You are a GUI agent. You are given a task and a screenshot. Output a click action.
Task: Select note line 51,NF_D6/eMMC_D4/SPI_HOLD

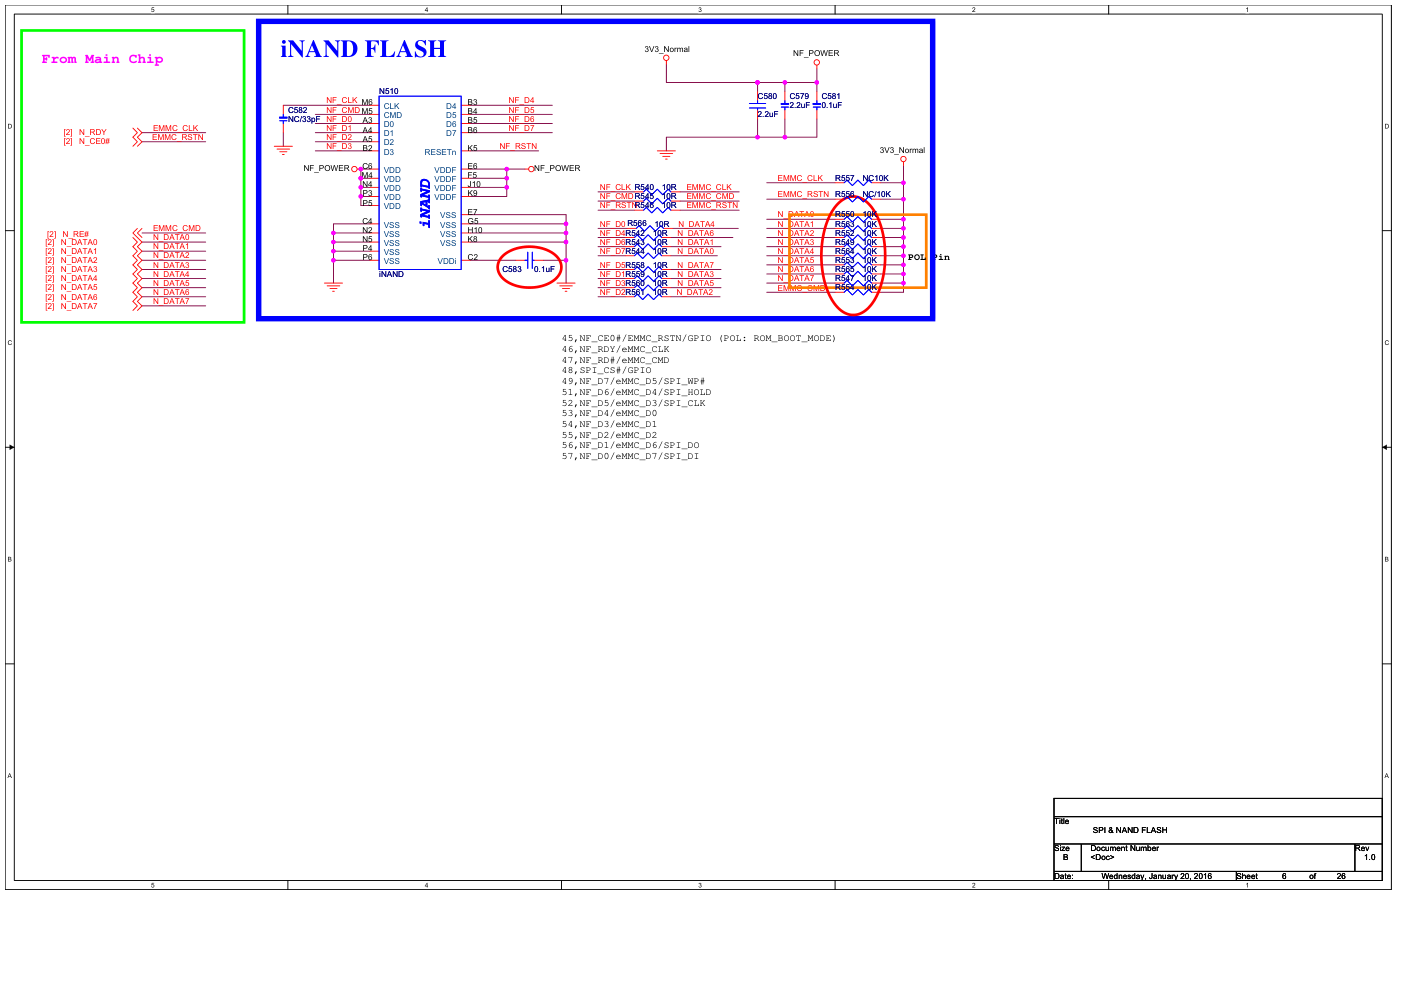click(637, 392)
